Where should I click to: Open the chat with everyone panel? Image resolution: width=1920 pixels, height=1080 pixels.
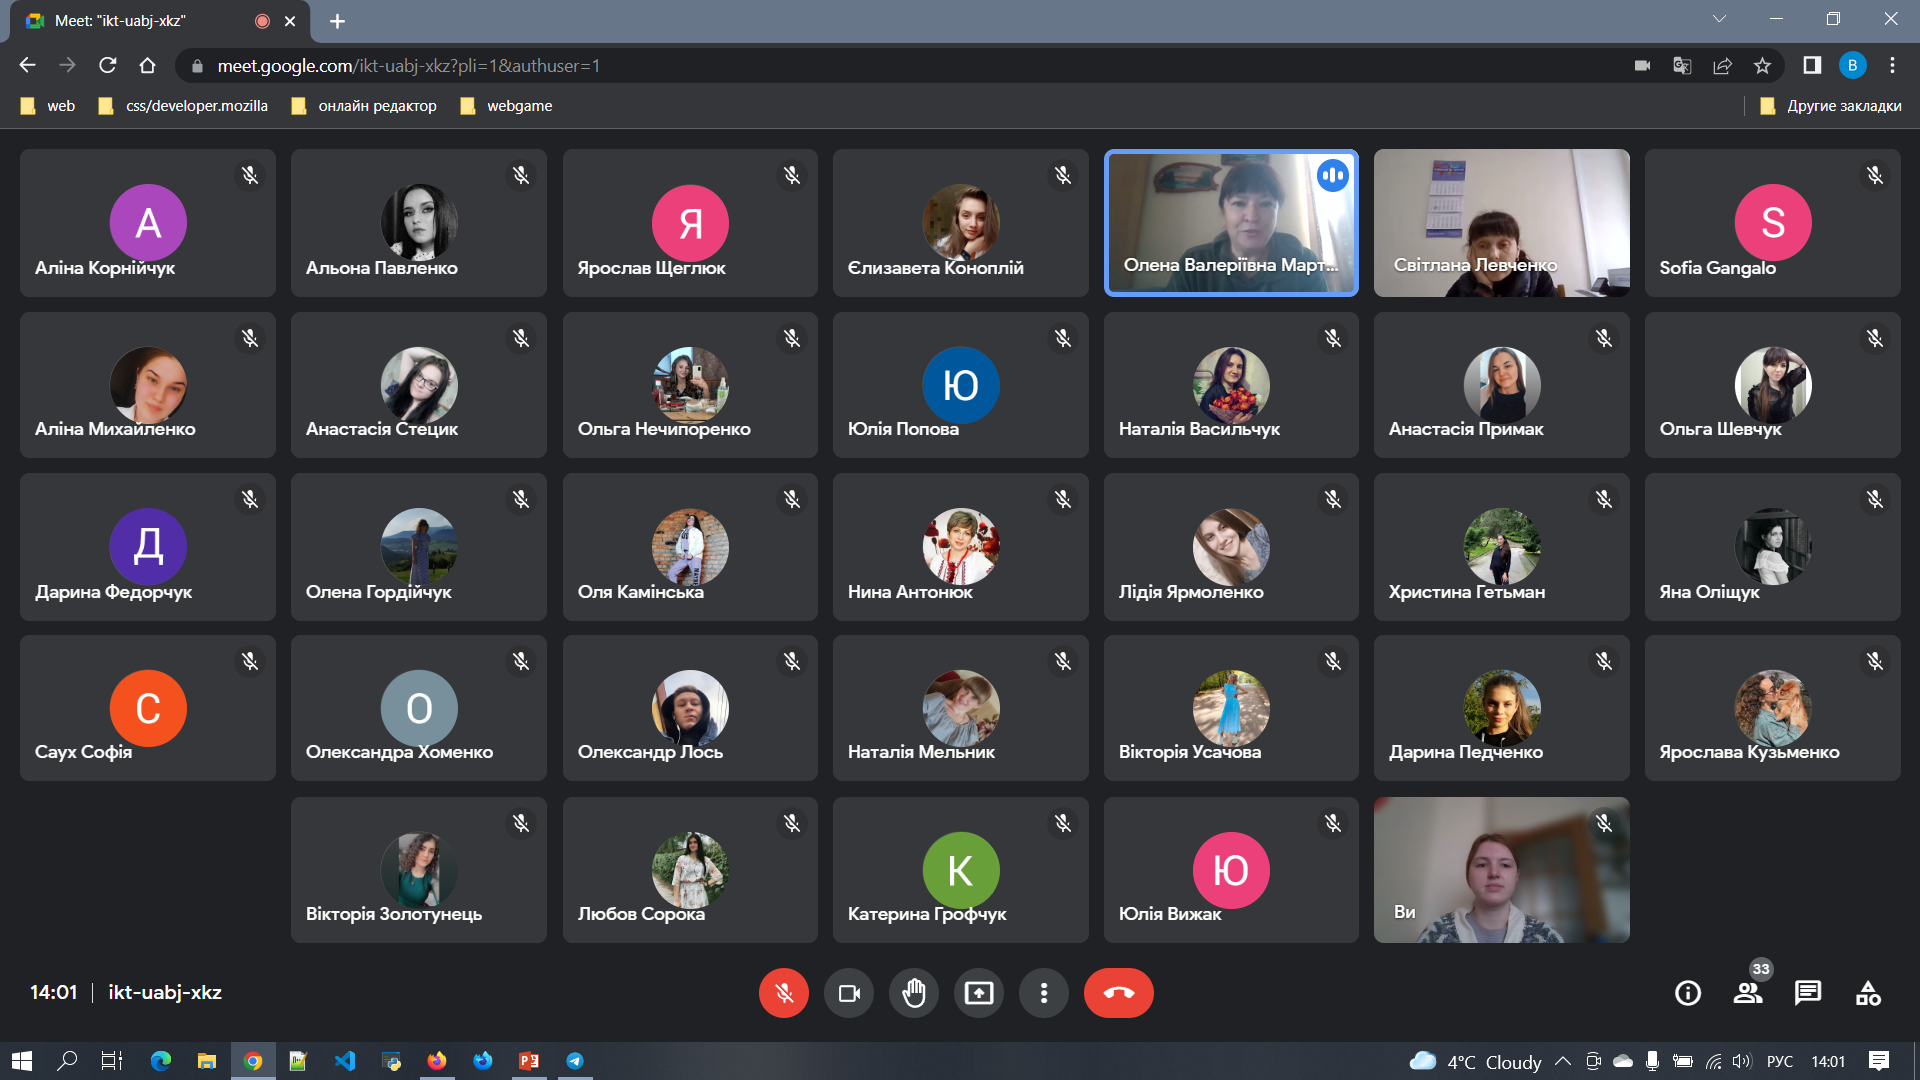click(1808, 993)
